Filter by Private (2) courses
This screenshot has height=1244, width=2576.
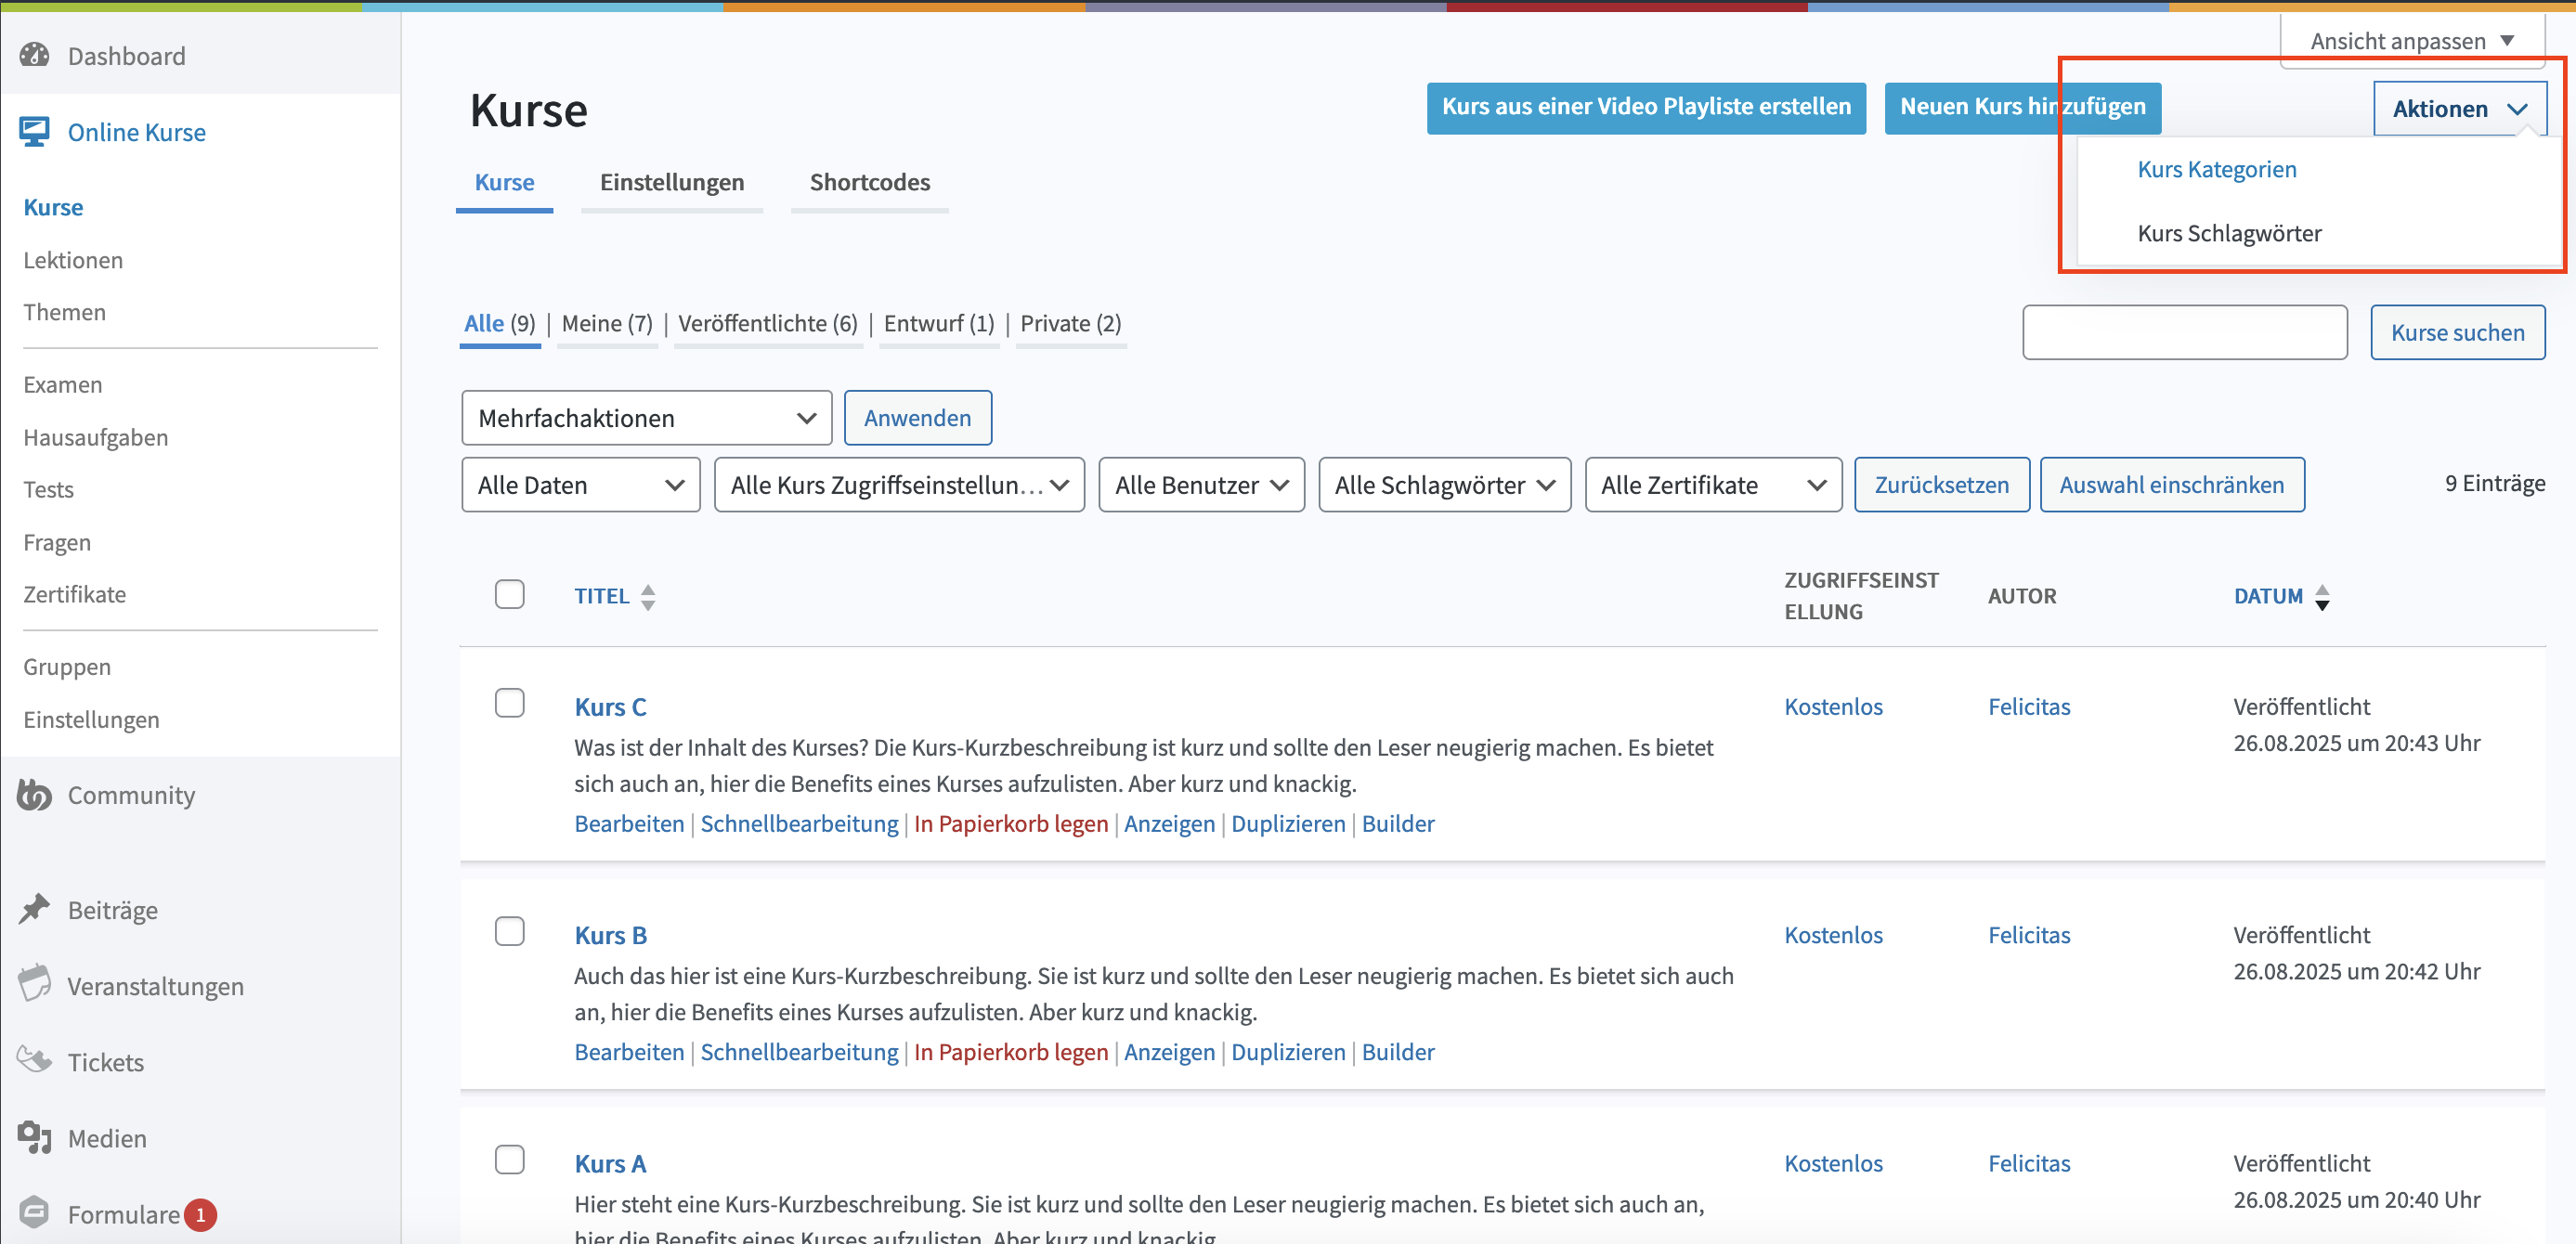[1070, 323]
